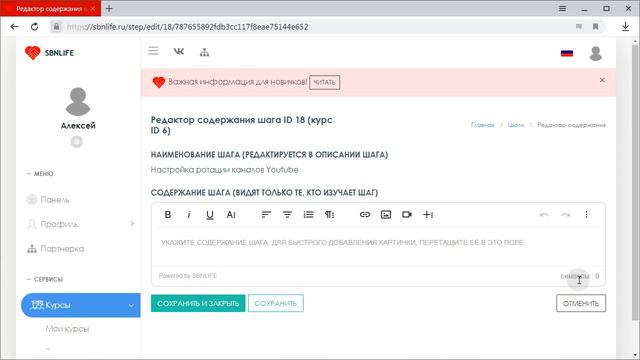
Task: Open a new browser tab
Action: tap(109, 8)
